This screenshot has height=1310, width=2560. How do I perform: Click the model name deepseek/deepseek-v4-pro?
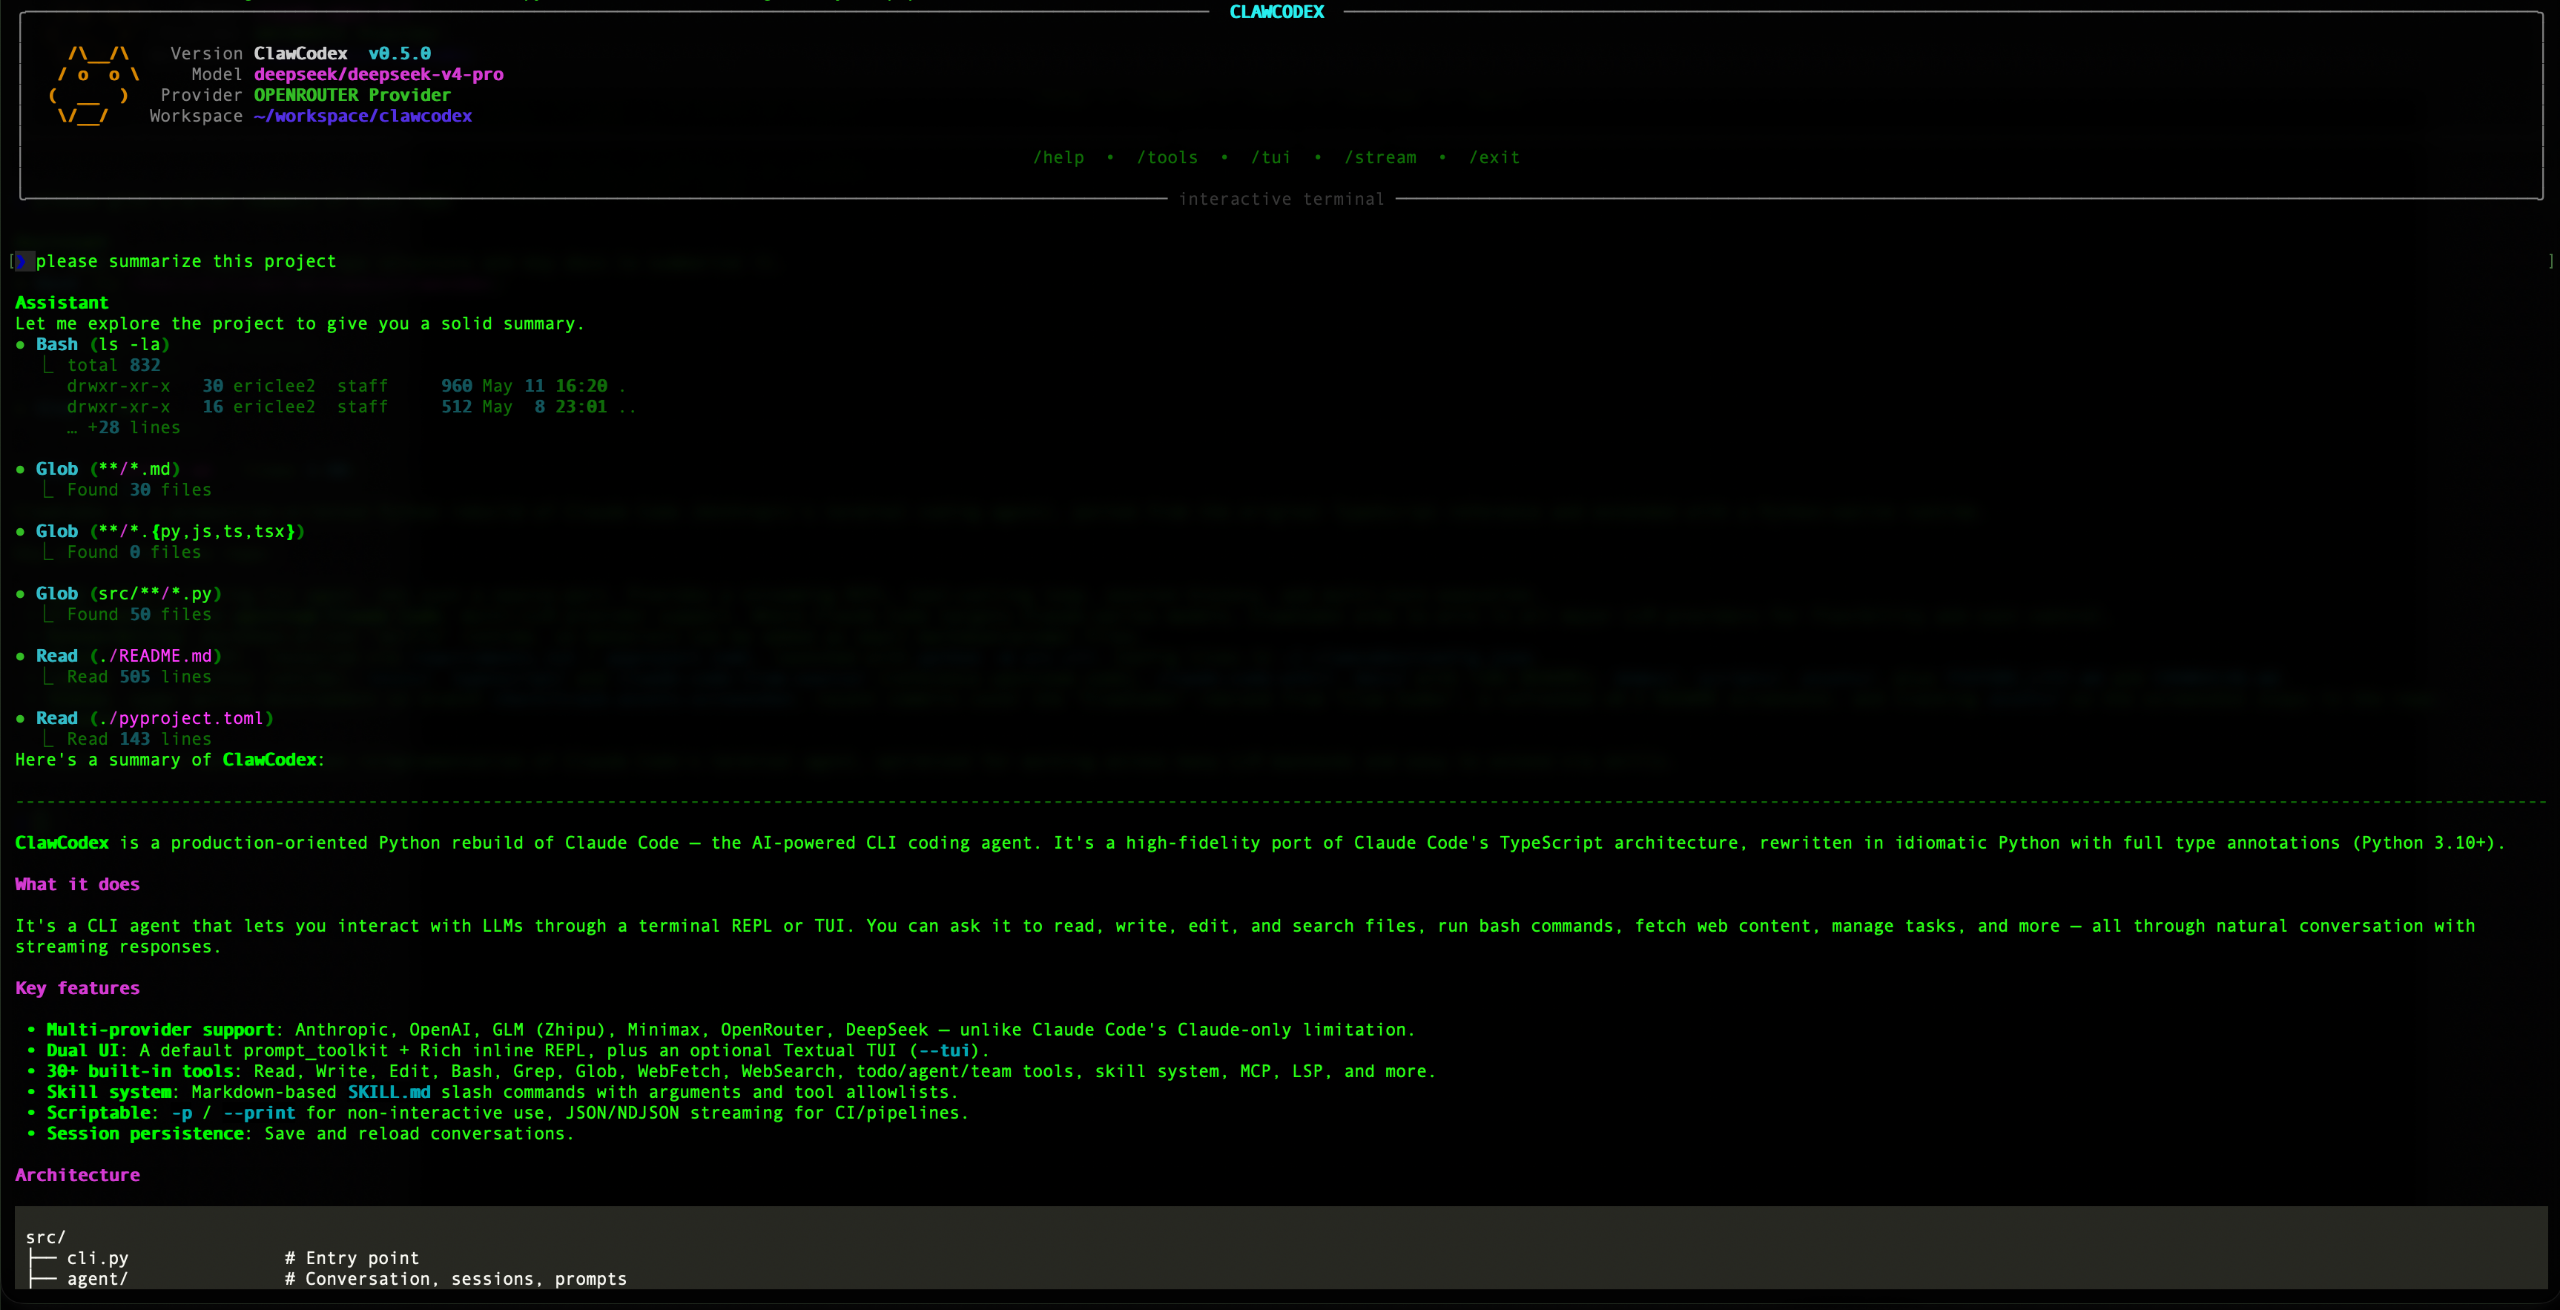pos(378,74)
